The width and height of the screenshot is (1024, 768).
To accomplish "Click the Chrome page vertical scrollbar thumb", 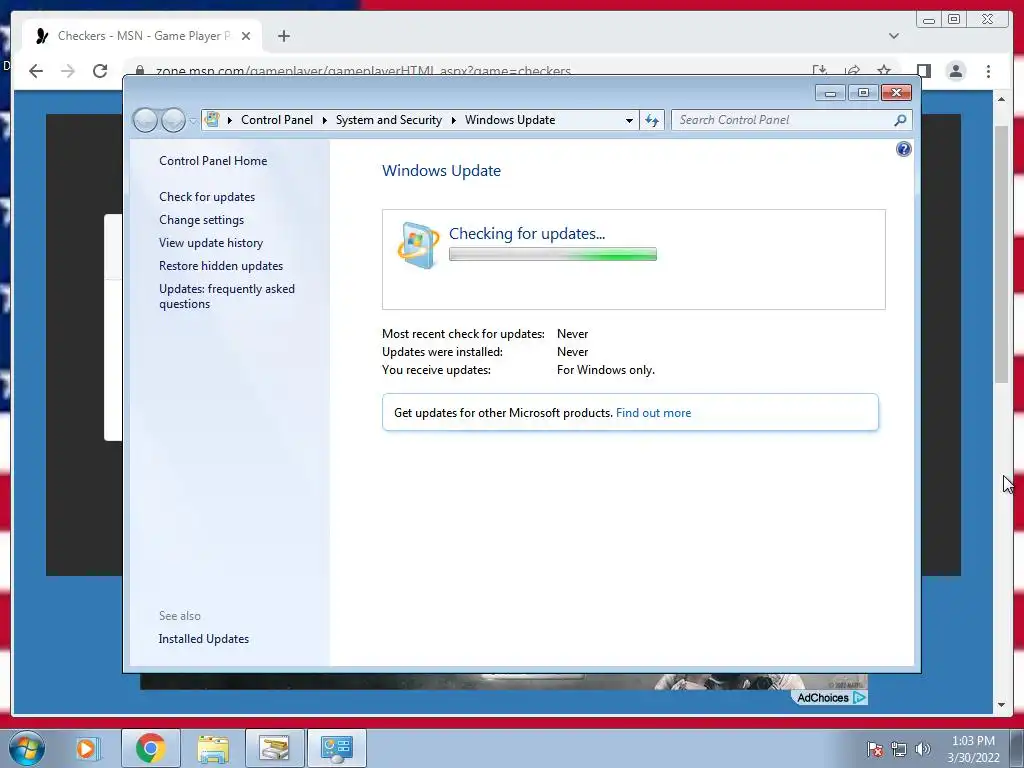I will tap(1002, 253).
